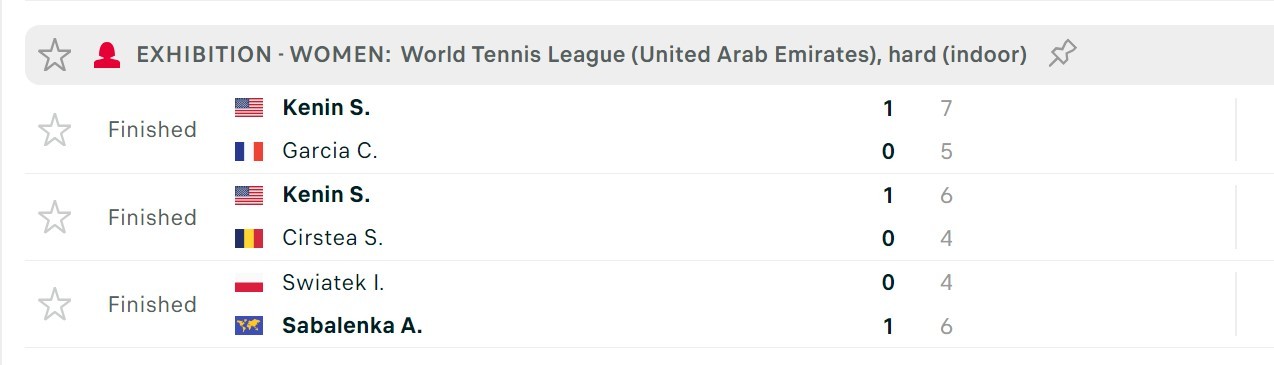This screenshot has height=365, width=1274.
Task: Star the World Tennis League tournament
Action: tap(54, 55)
